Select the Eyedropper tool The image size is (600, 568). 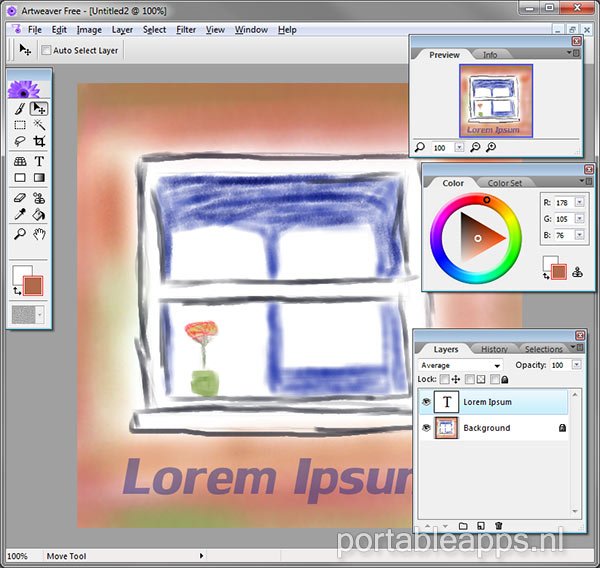point(20,214)
